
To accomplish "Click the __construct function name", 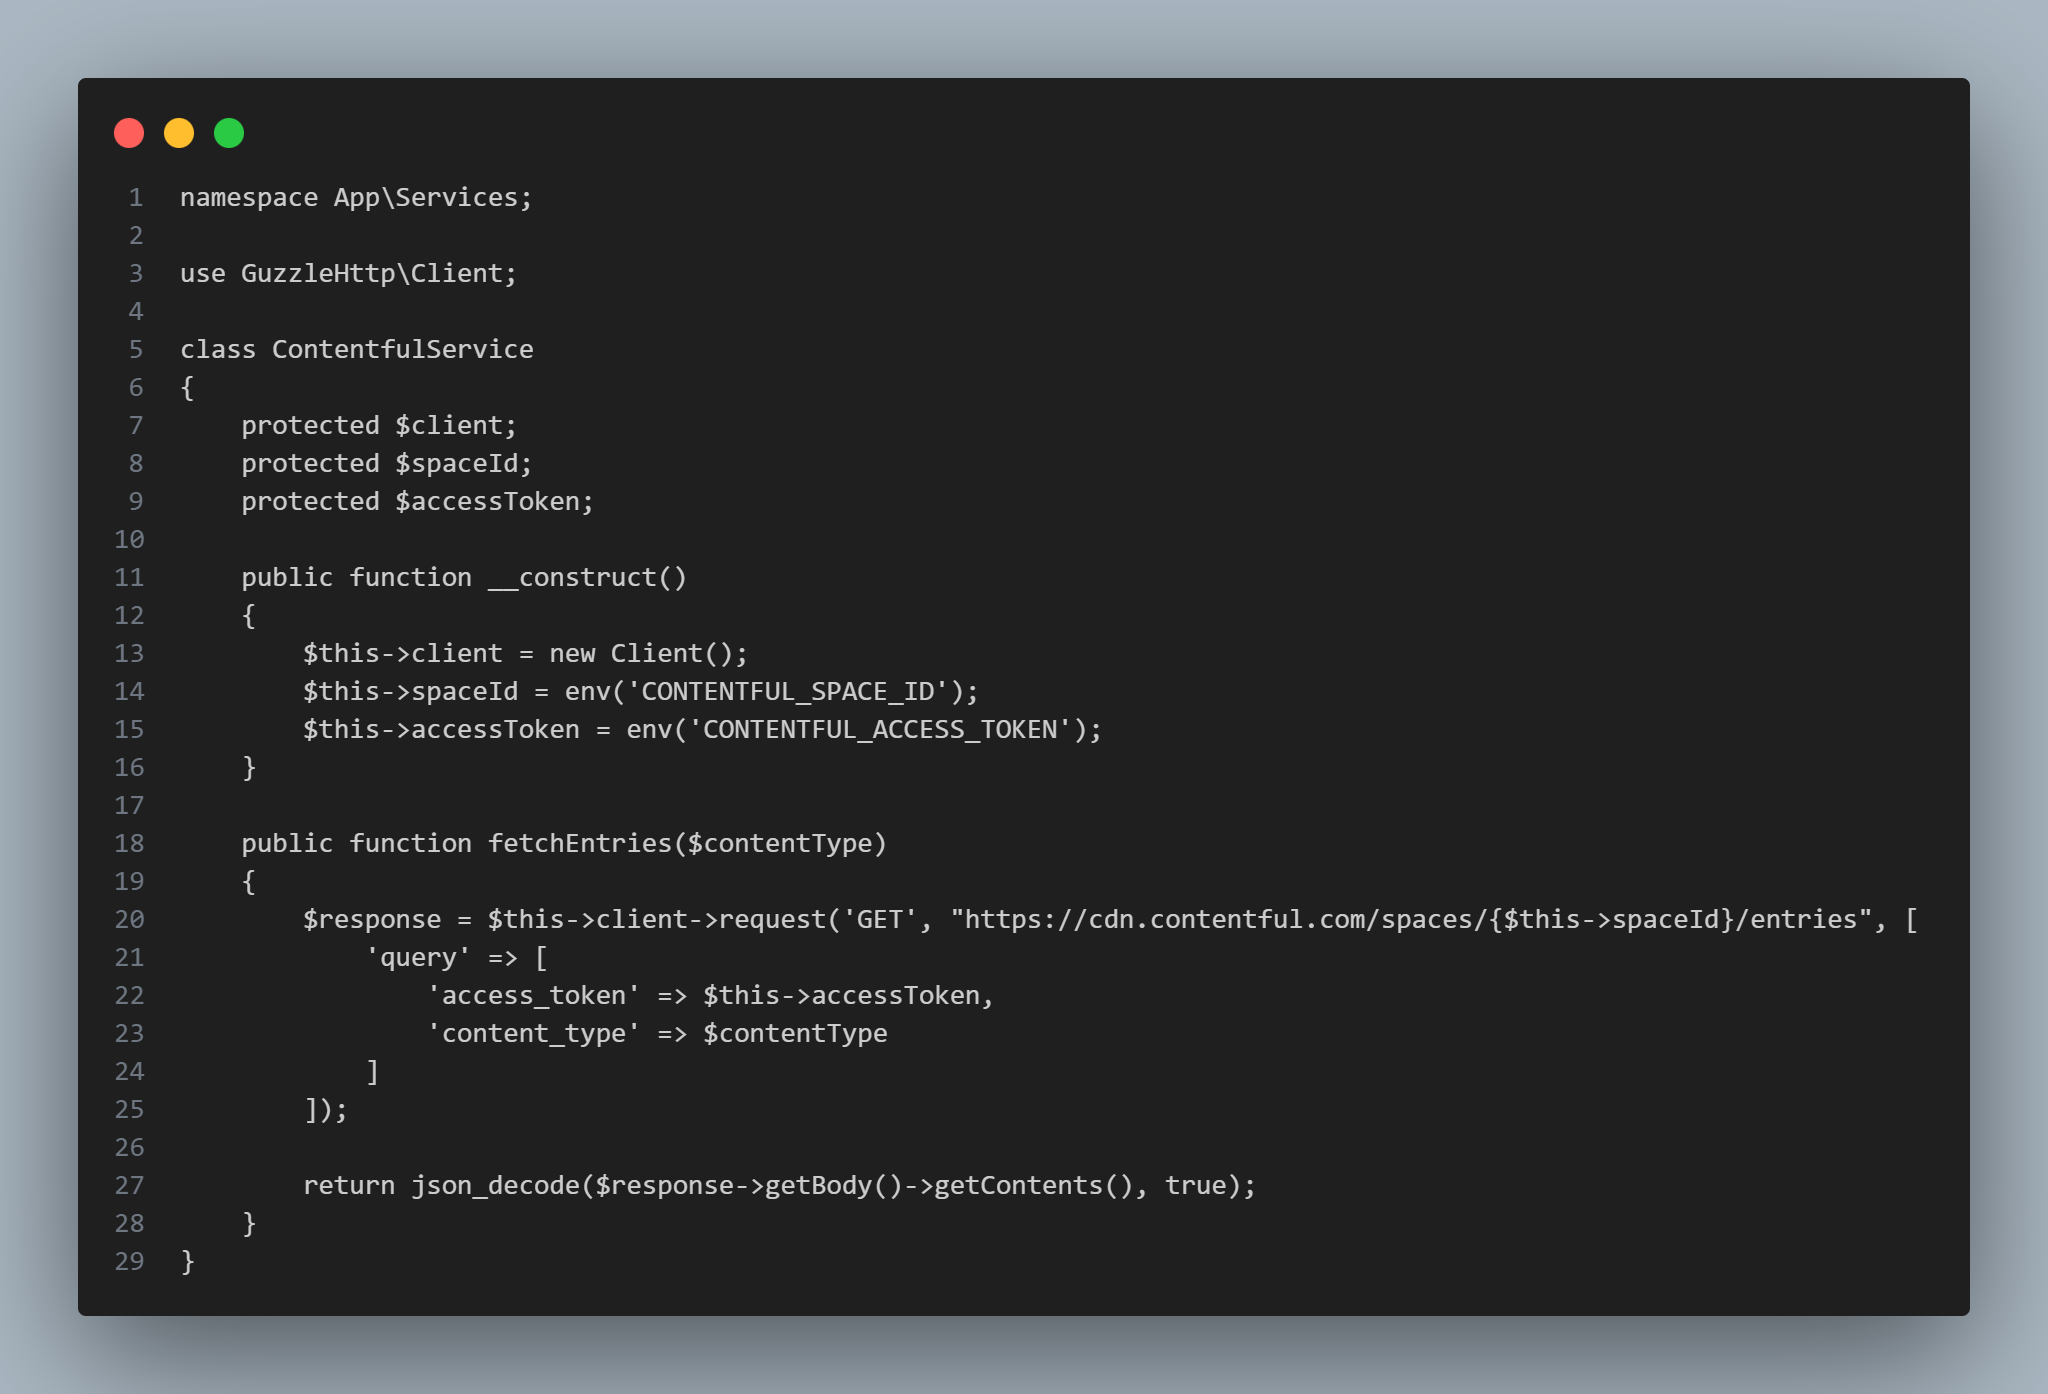I will pos(571,578).
